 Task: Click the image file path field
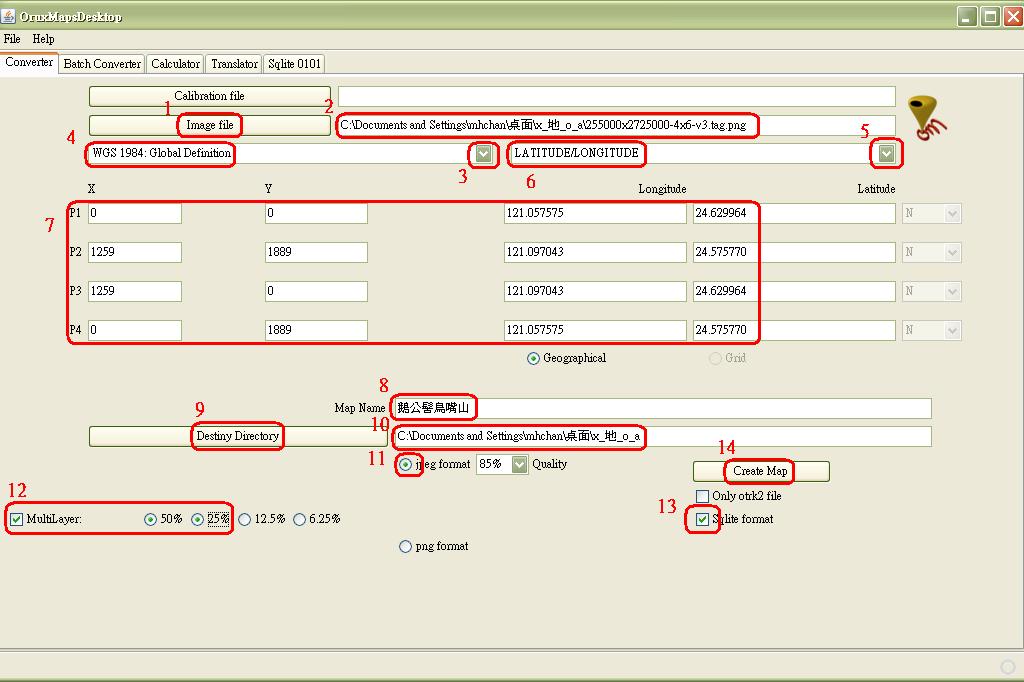coord(616,125)
